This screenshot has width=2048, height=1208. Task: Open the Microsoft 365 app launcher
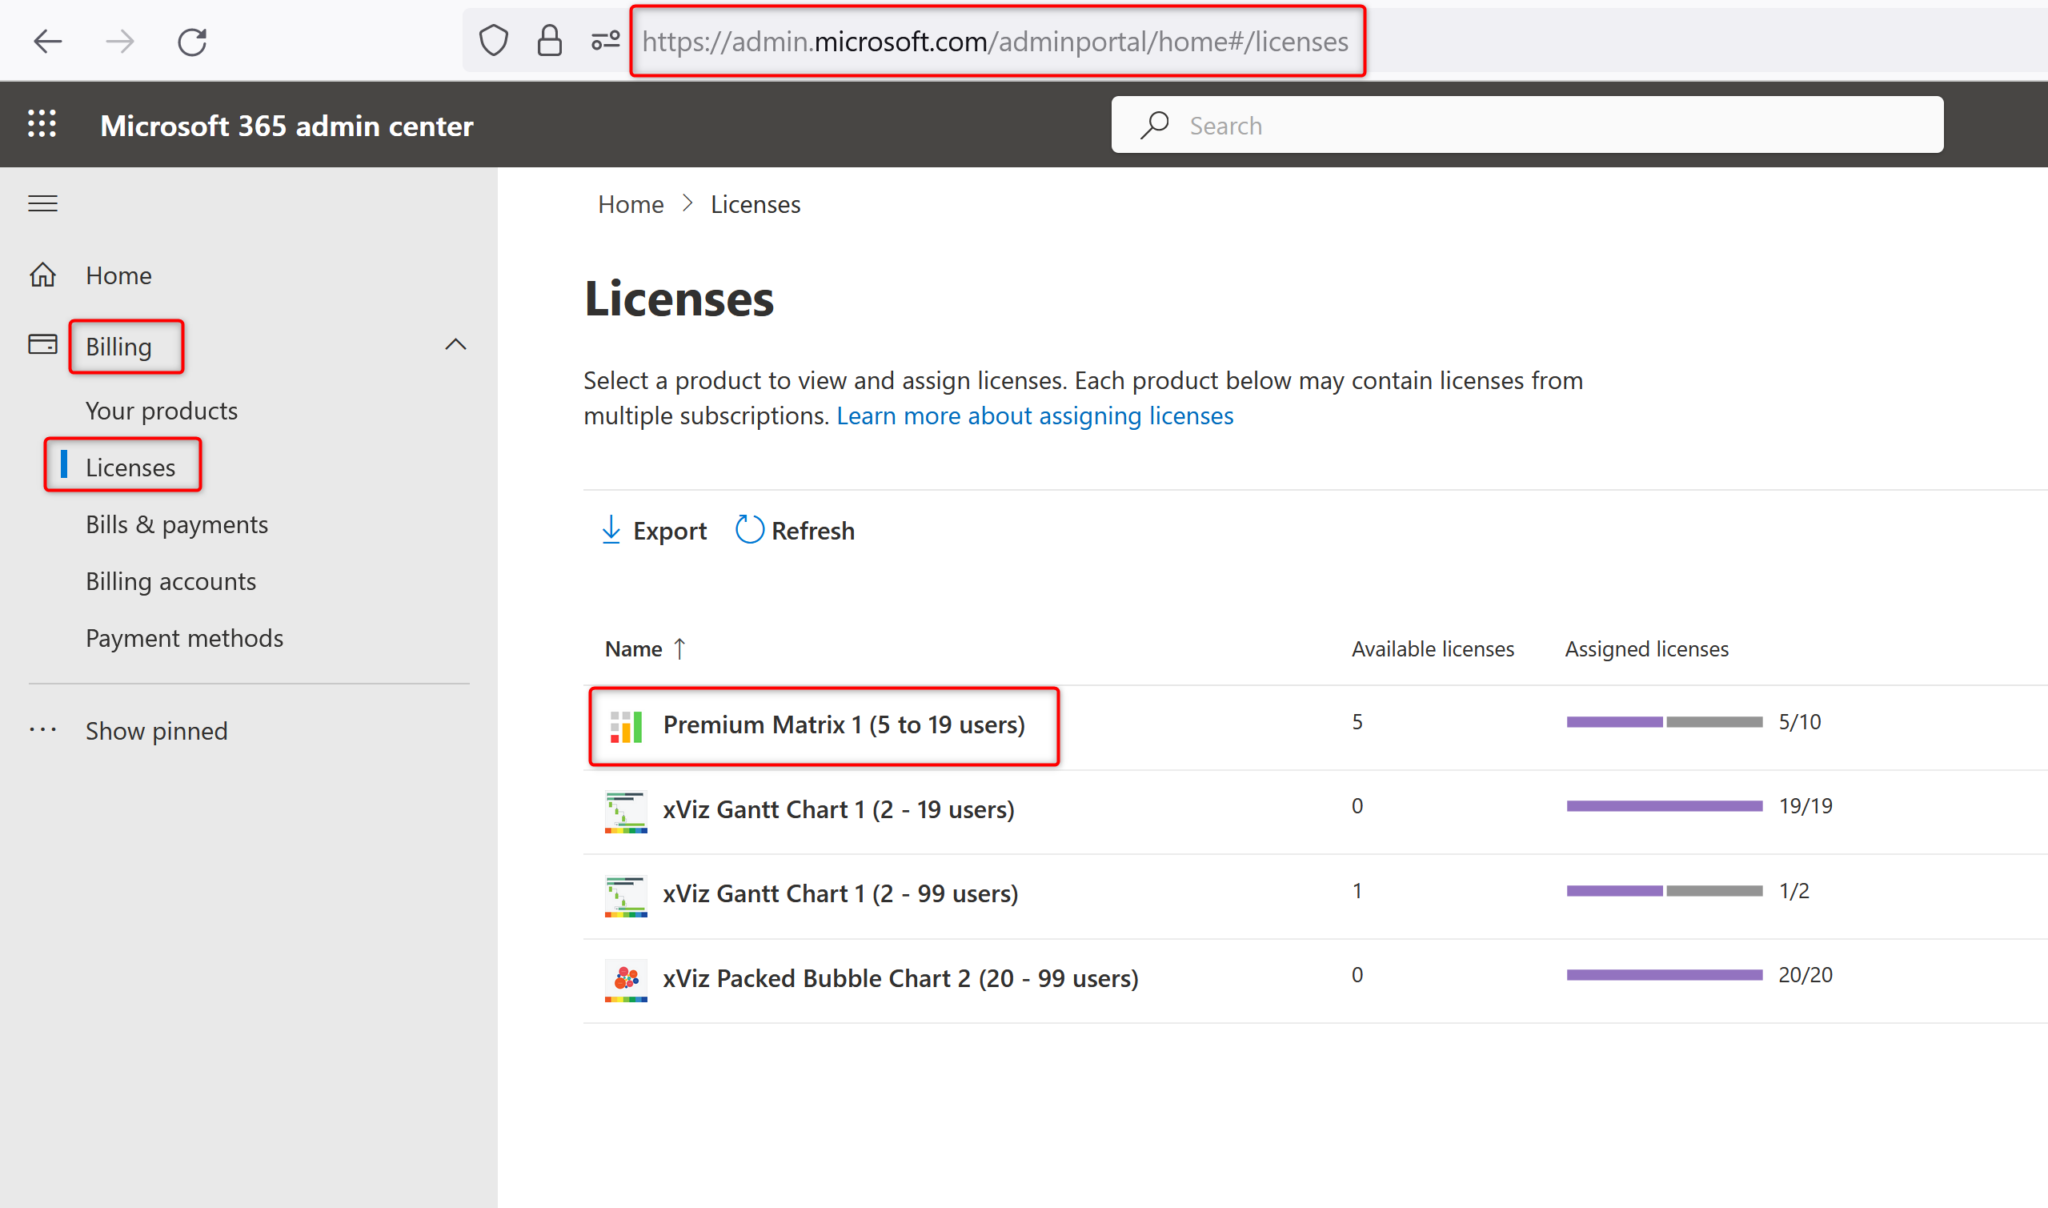point(42,123)
